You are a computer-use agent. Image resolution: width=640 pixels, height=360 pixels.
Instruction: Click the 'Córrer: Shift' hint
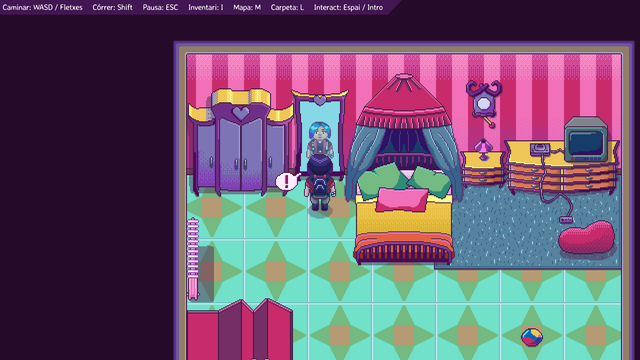[x=112, y=7]
